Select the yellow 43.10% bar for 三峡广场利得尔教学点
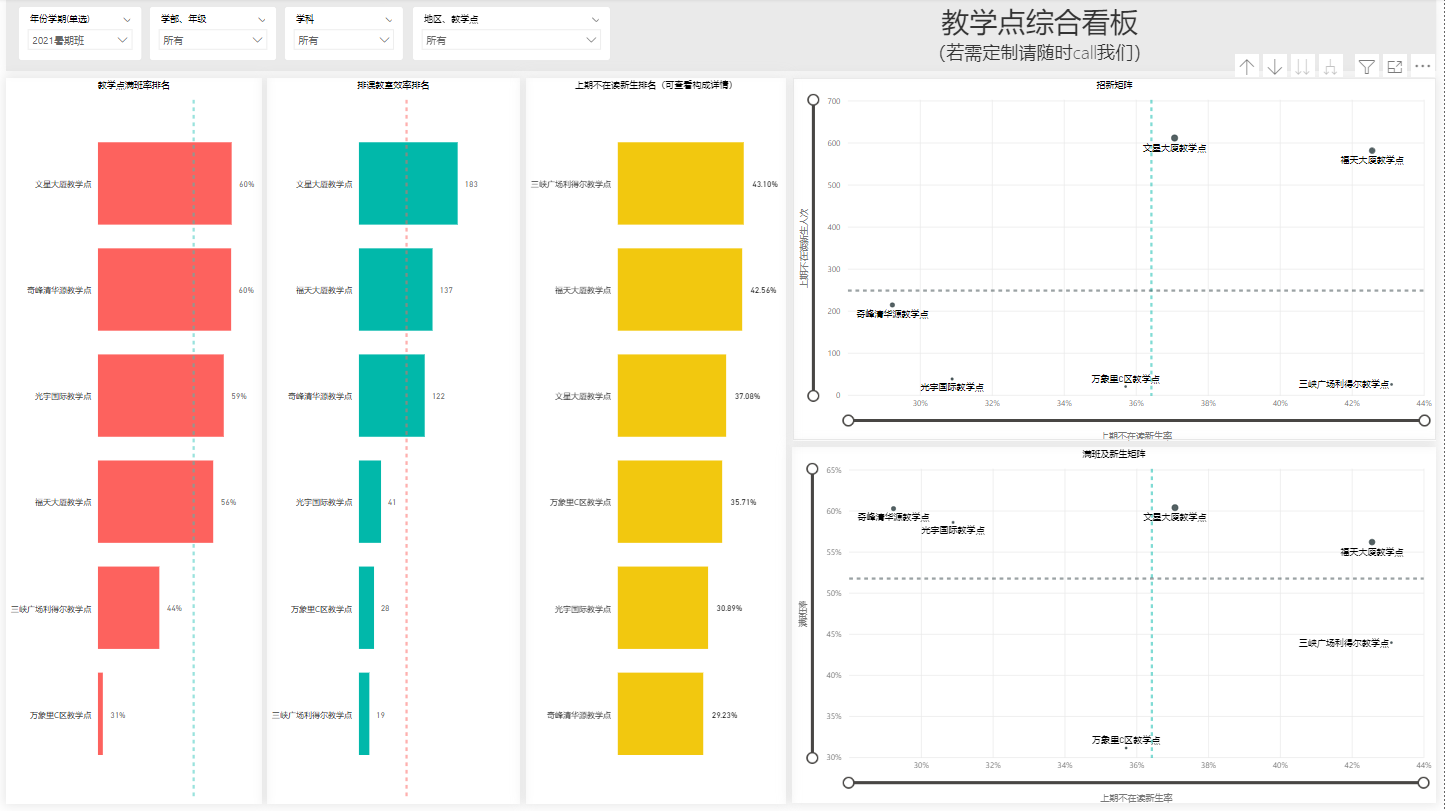 coord(680,184)
